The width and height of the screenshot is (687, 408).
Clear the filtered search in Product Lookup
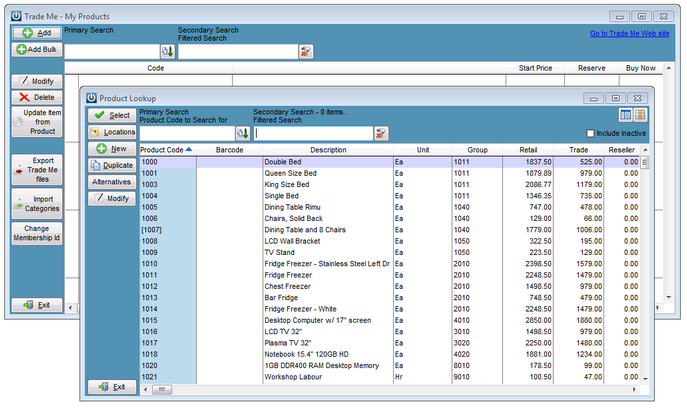pyautogui.click(x=381, y=133)
